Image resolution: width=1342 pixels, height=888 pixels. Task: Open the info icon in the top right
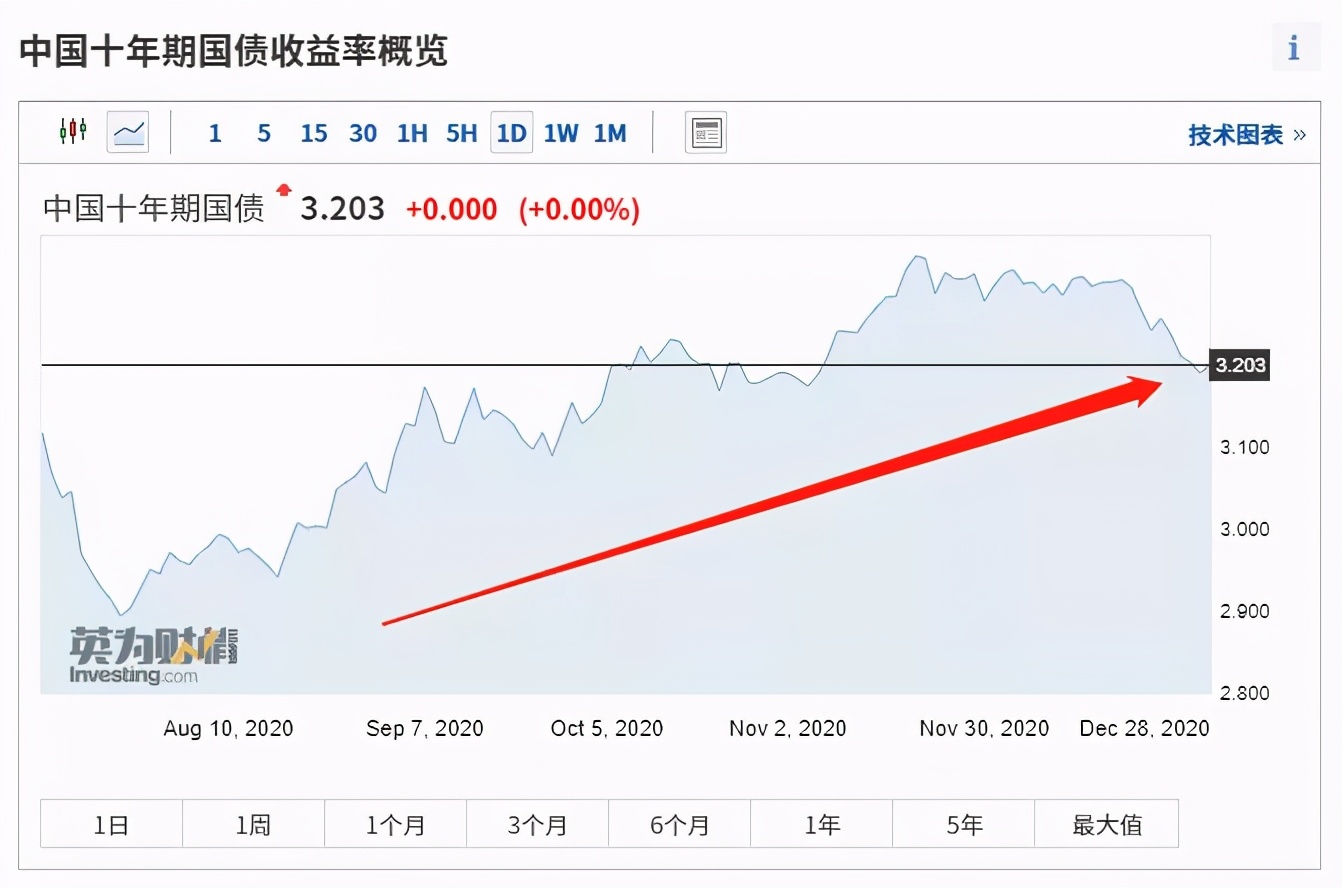point(1295,46)
